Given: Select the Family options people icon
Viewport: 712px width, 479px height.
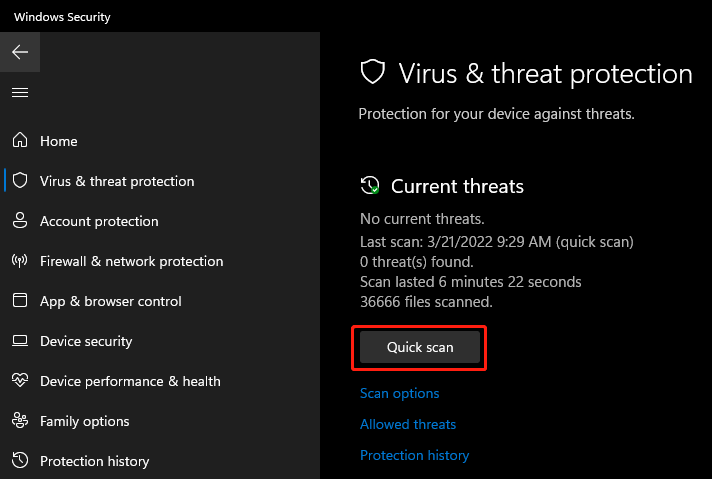Looking at the screenshot, I should [x=20, y=420].
